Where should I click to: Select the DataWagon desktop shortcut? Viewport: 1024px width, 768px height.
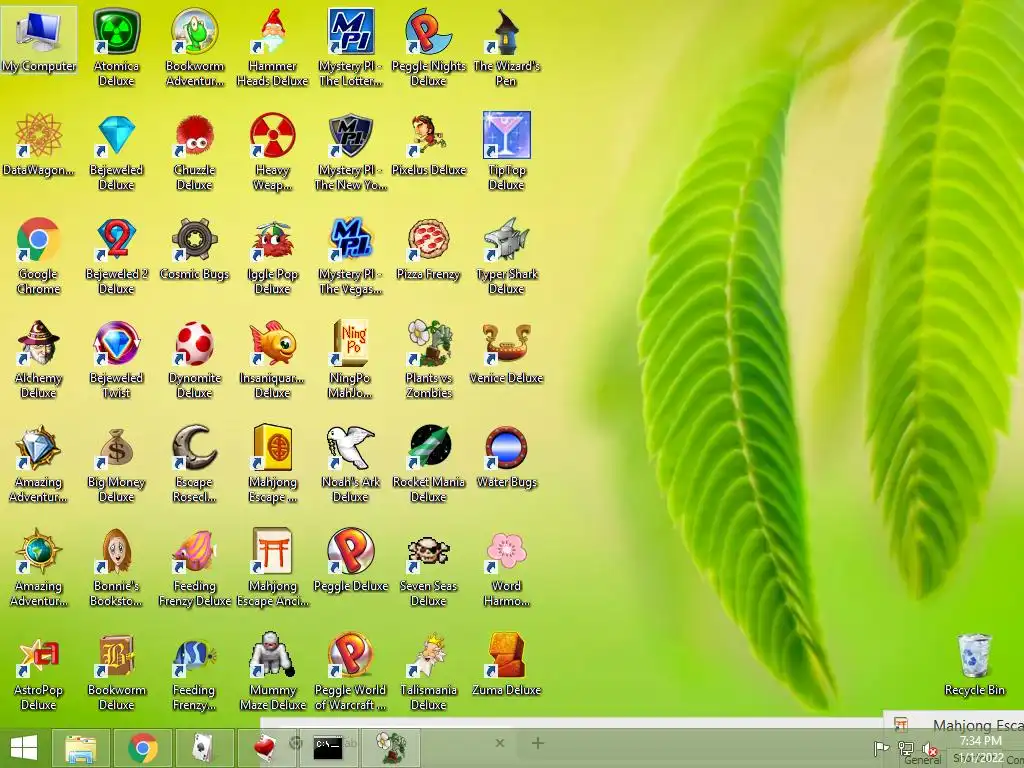[x=39, y=144]
